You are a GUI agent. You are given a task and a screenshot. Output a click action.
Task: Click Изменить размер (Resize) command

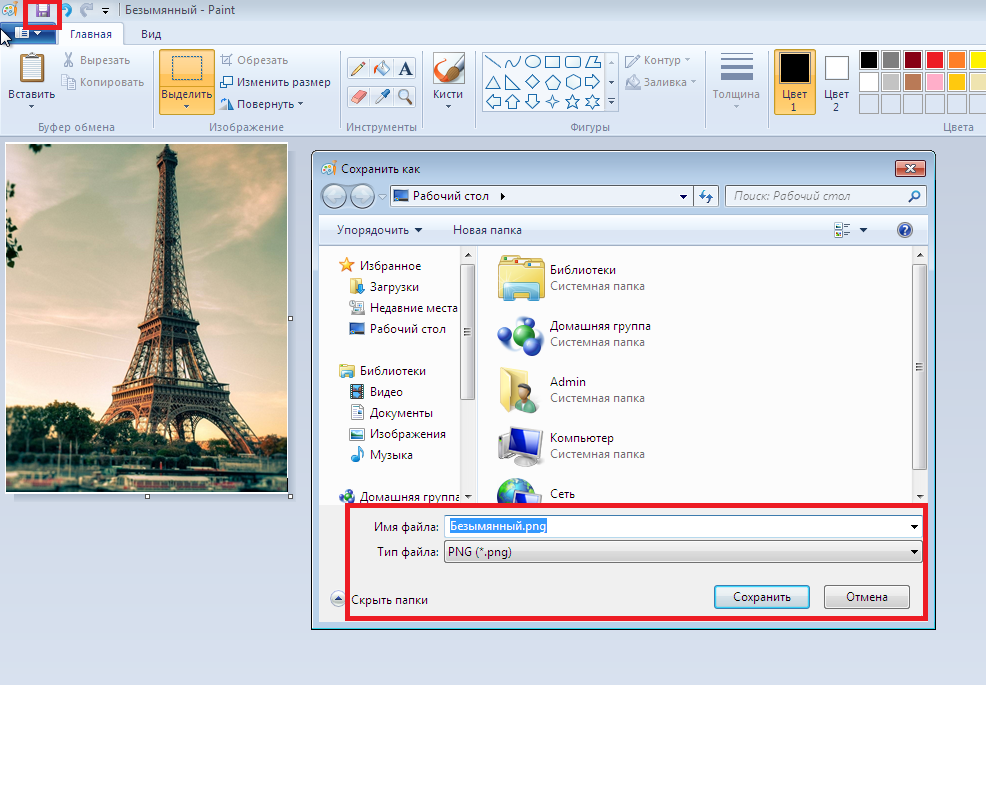tap(275, 82)
